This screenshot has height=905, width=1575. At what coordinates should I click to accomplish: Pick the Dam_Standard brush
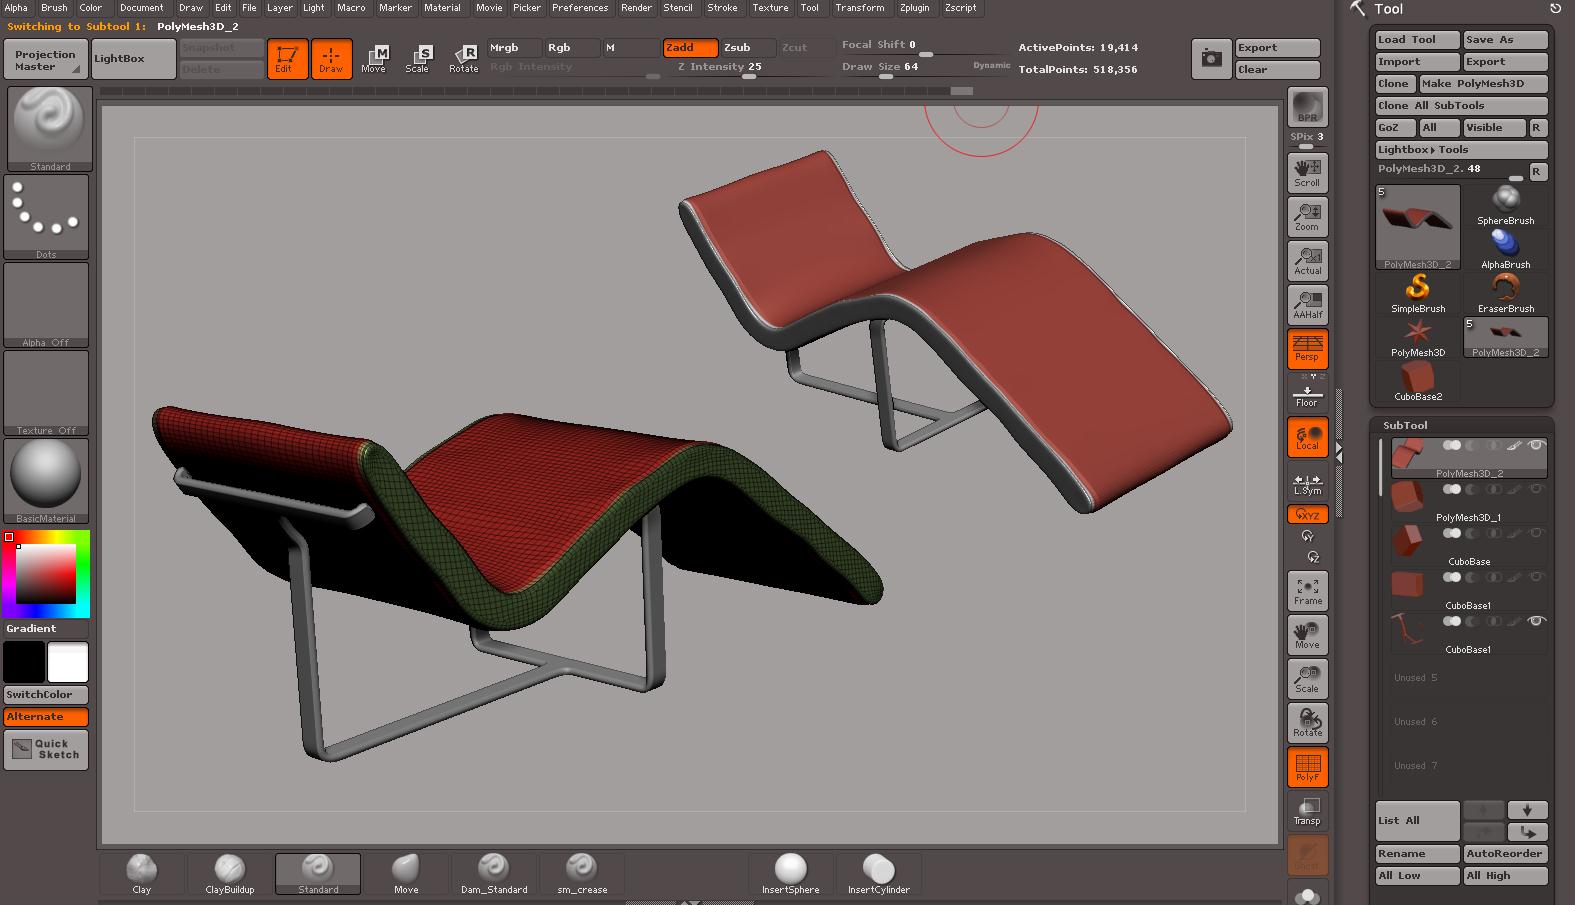point(493,873)
